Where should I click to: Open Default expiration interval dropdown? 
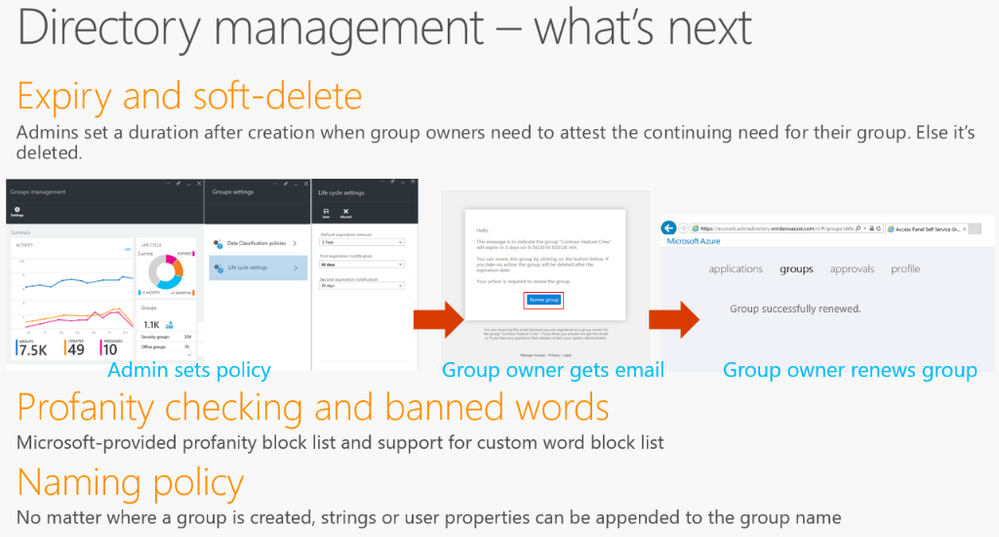(362, 242)
